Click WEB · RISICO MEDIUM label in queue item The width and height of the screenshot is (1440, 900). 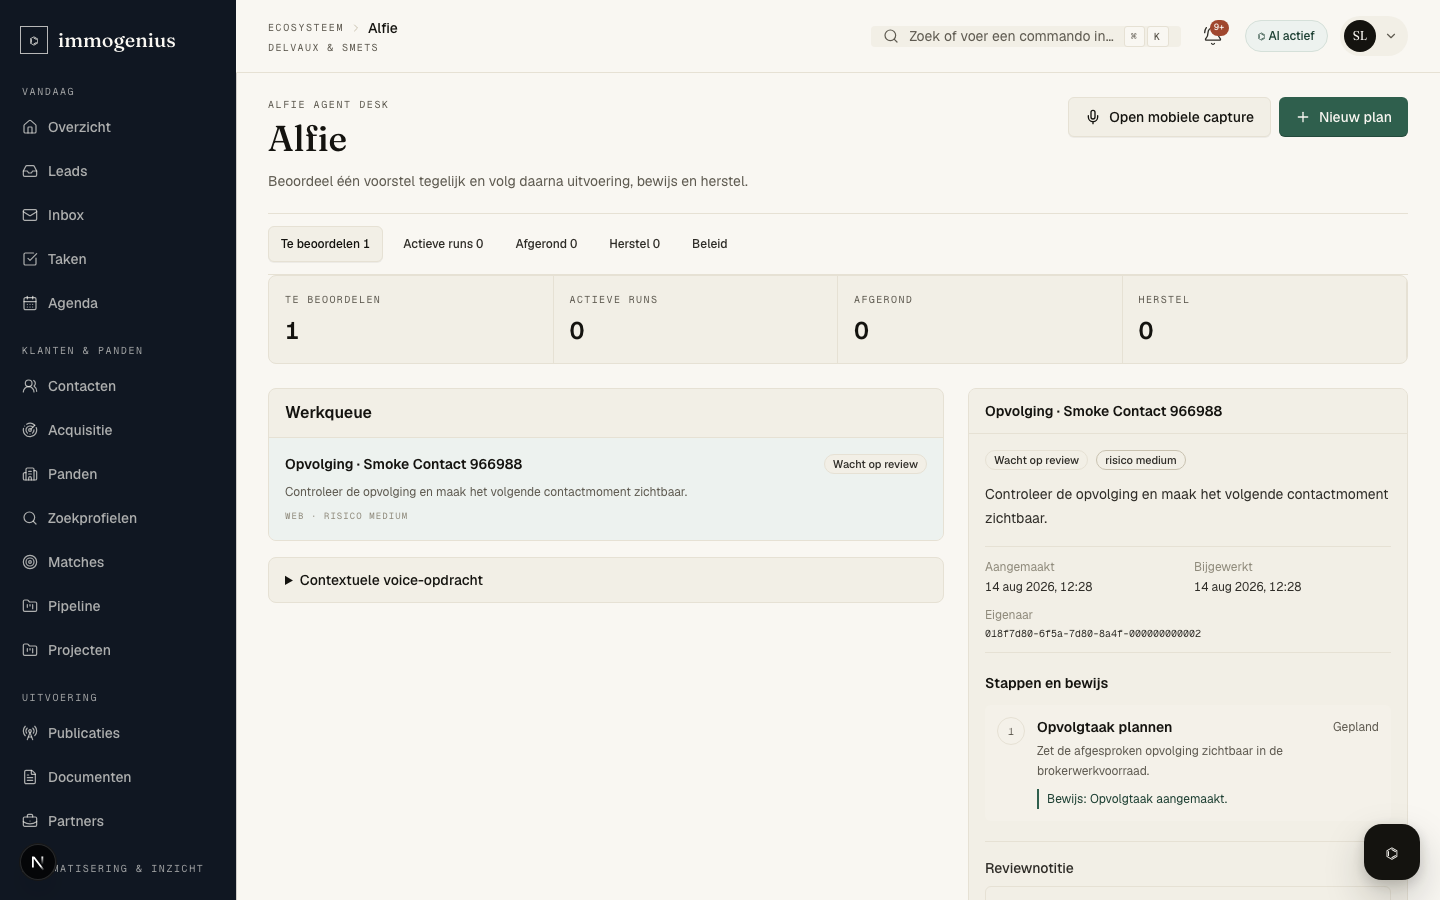point(346,516)
